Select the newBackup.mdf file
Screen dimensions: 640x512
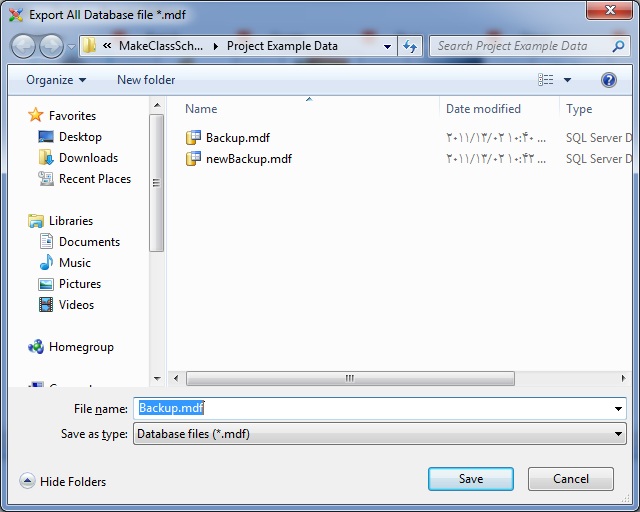pos(249,159)
